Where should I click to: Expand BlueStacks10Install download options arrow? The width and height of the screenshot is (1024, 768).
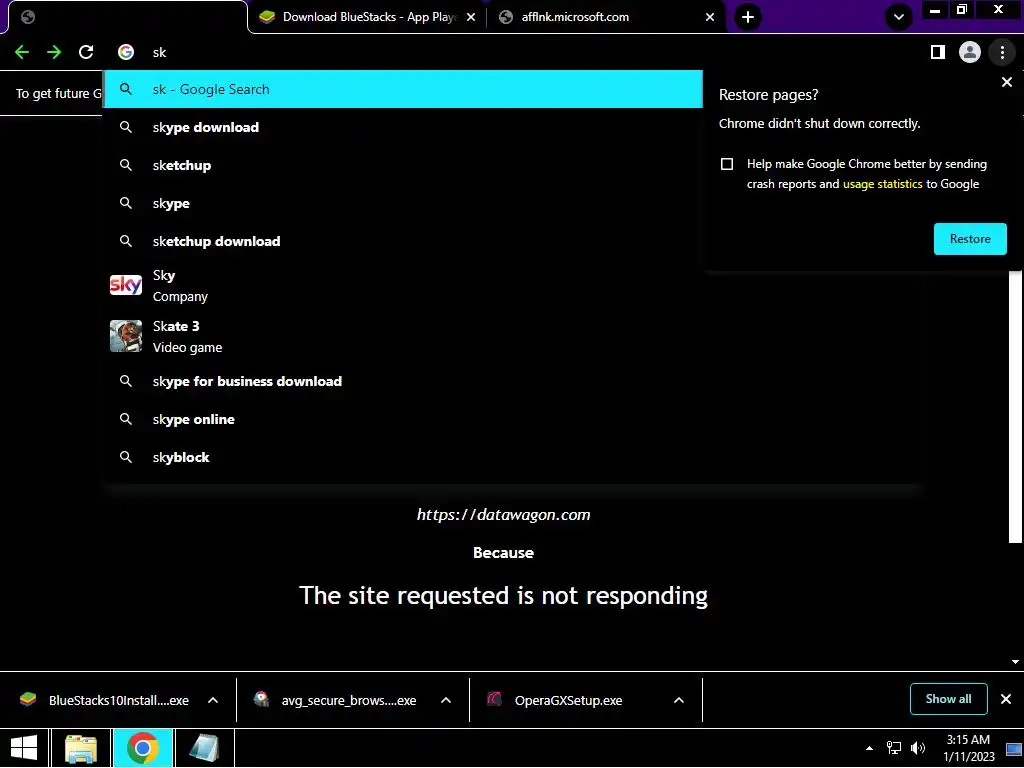pyautogui.click(x=213, y=700)
